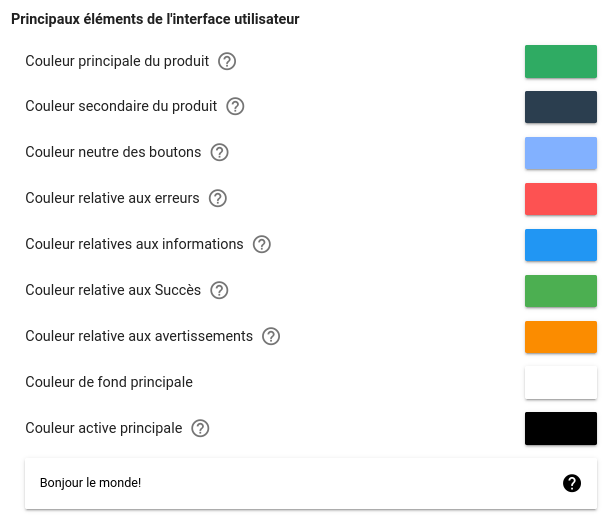The width and height of the screenshot is (608, 520).
Task: Open the green primary product color swatch
Action: [561, 61]
